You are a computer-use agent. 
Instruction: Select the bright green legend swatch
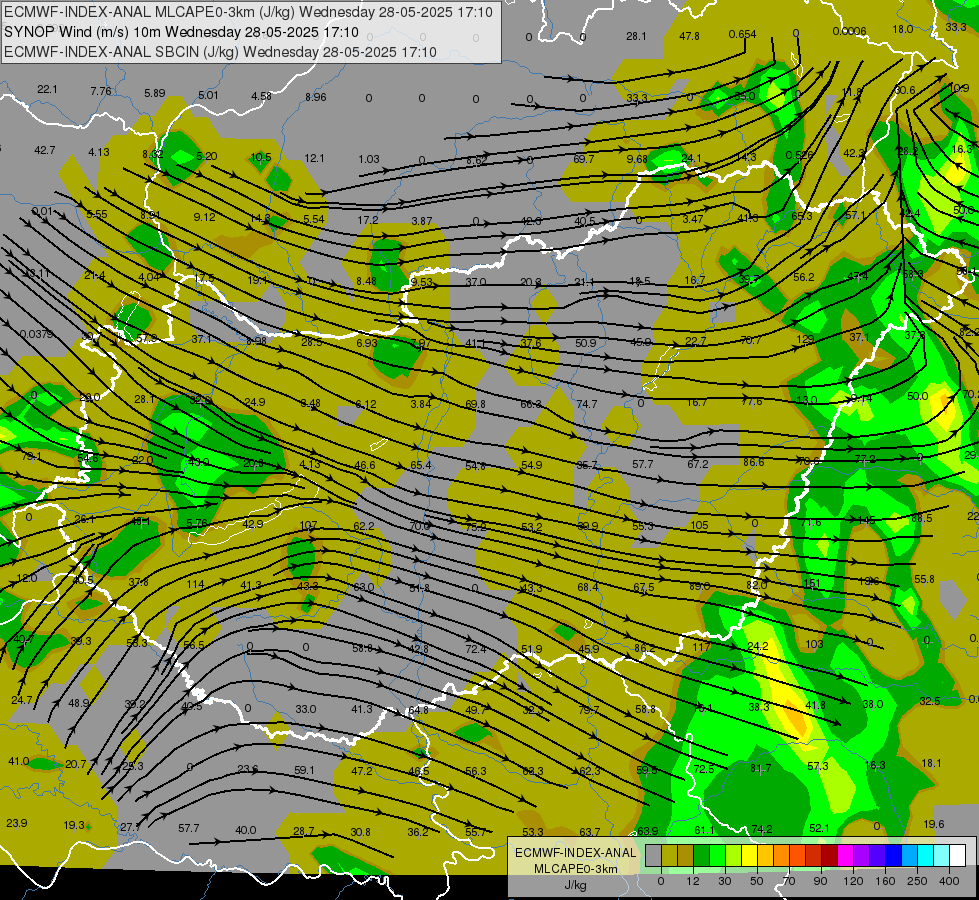point(717,854)
